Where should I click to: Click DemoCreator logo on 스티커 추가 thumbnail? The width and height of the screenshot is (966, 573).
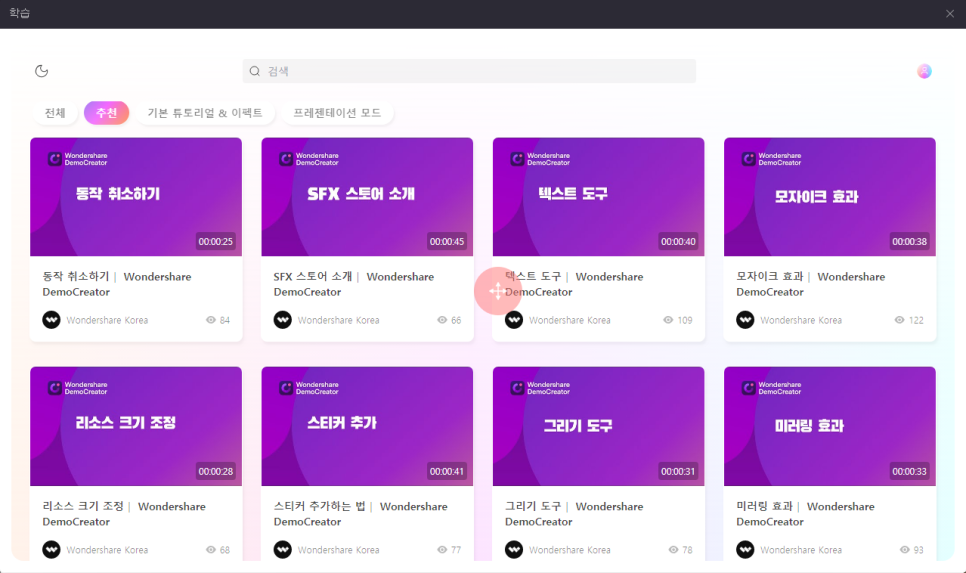[x=309, y=388]
